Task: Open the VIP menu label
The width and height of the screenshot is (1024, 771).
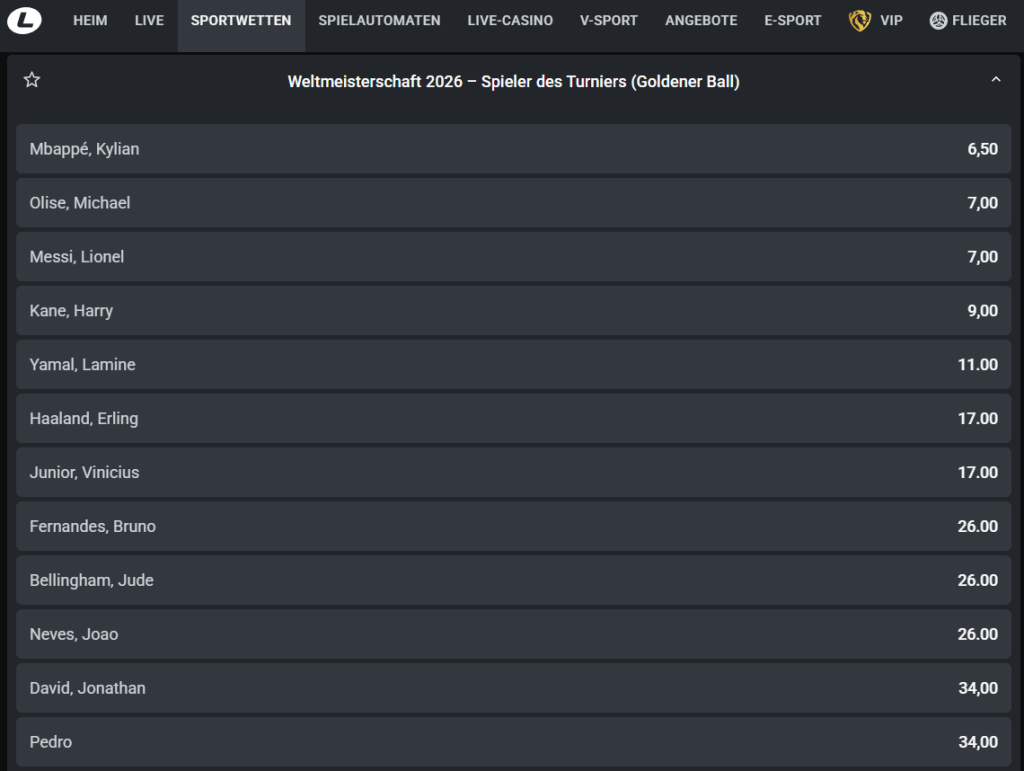Action: 891,21
